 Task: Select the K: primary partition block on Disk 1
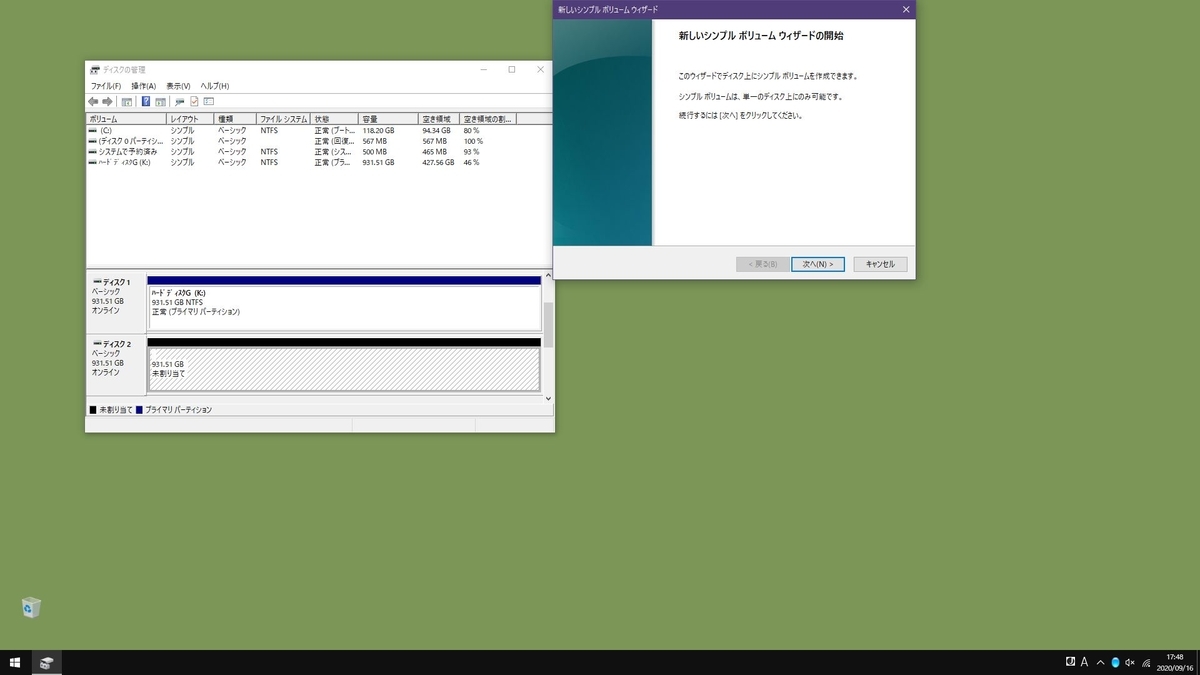tap(344, 307)
